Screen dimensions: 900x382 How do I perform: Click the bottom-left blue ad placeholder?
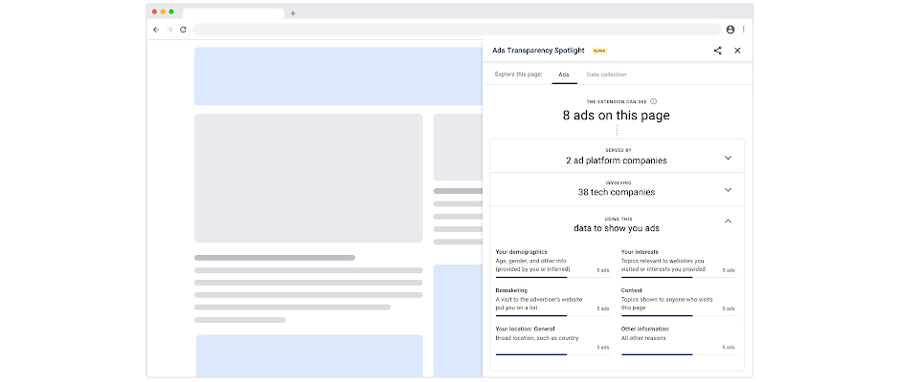(309, 356)
